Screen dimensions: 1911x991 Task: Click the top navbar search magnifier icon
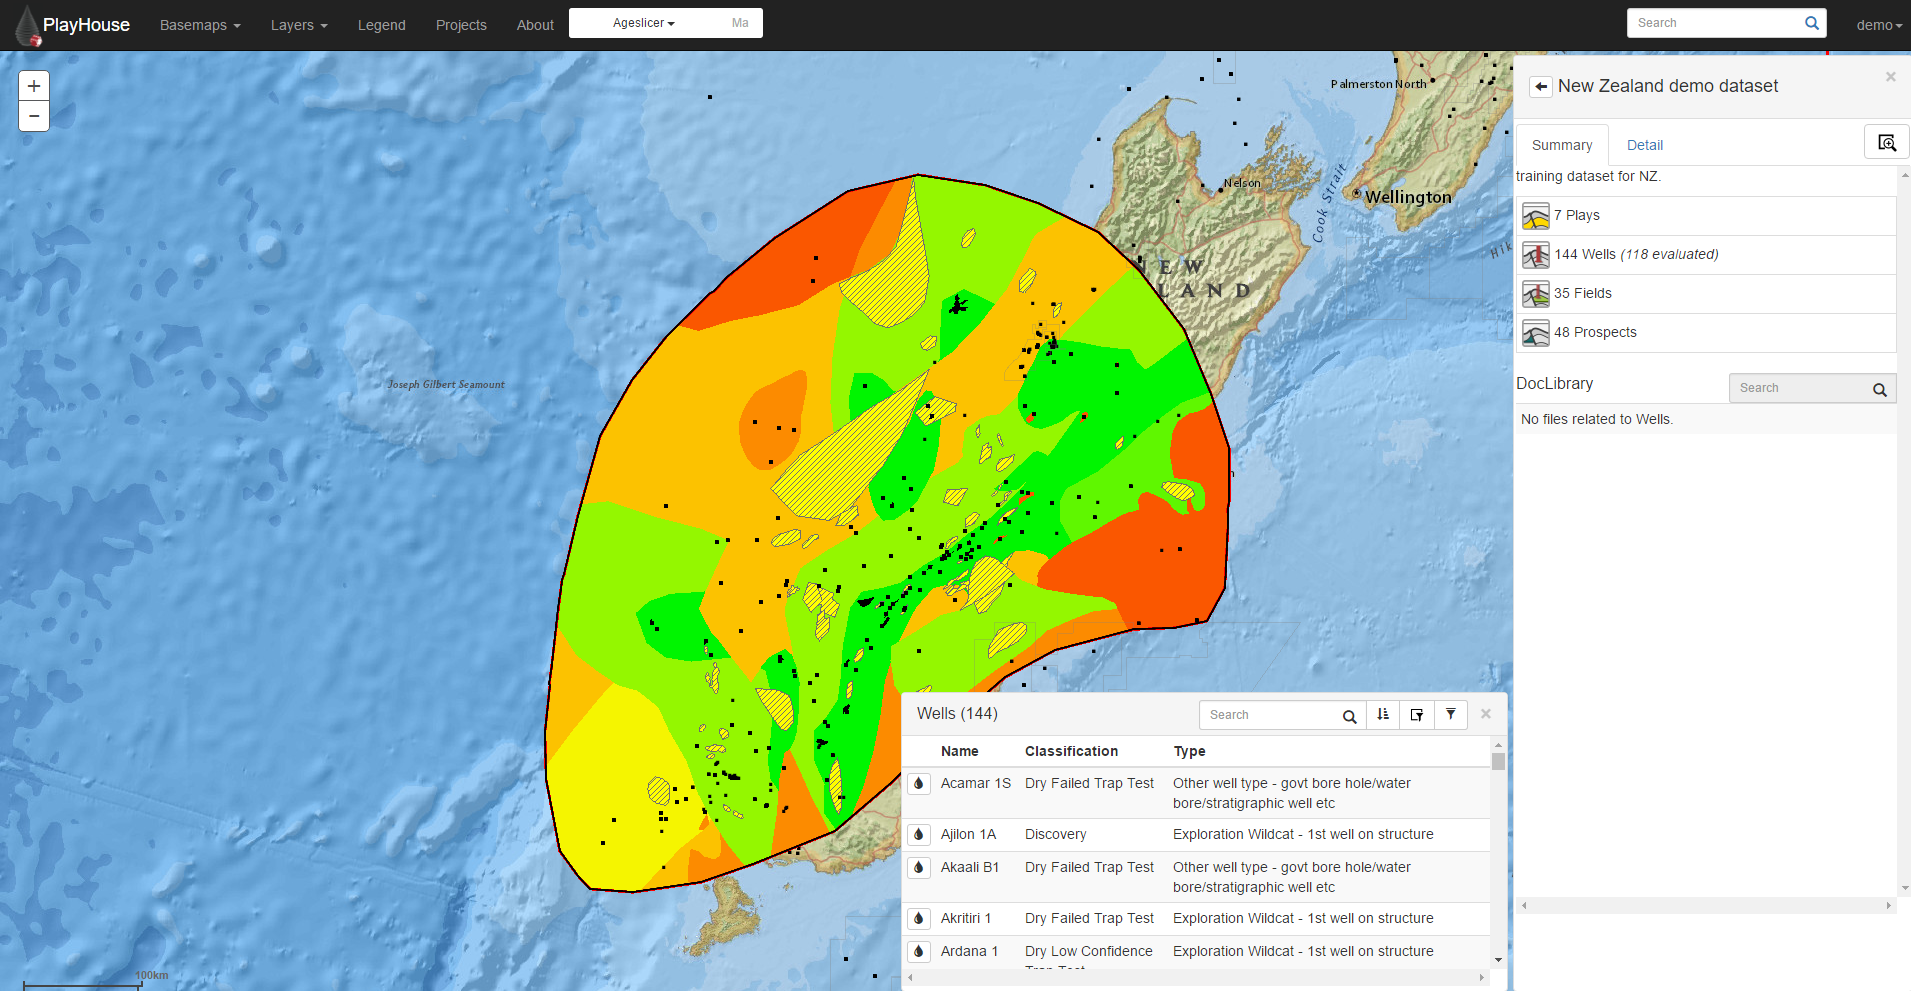pyautogui.click(x=1811, y=23)
